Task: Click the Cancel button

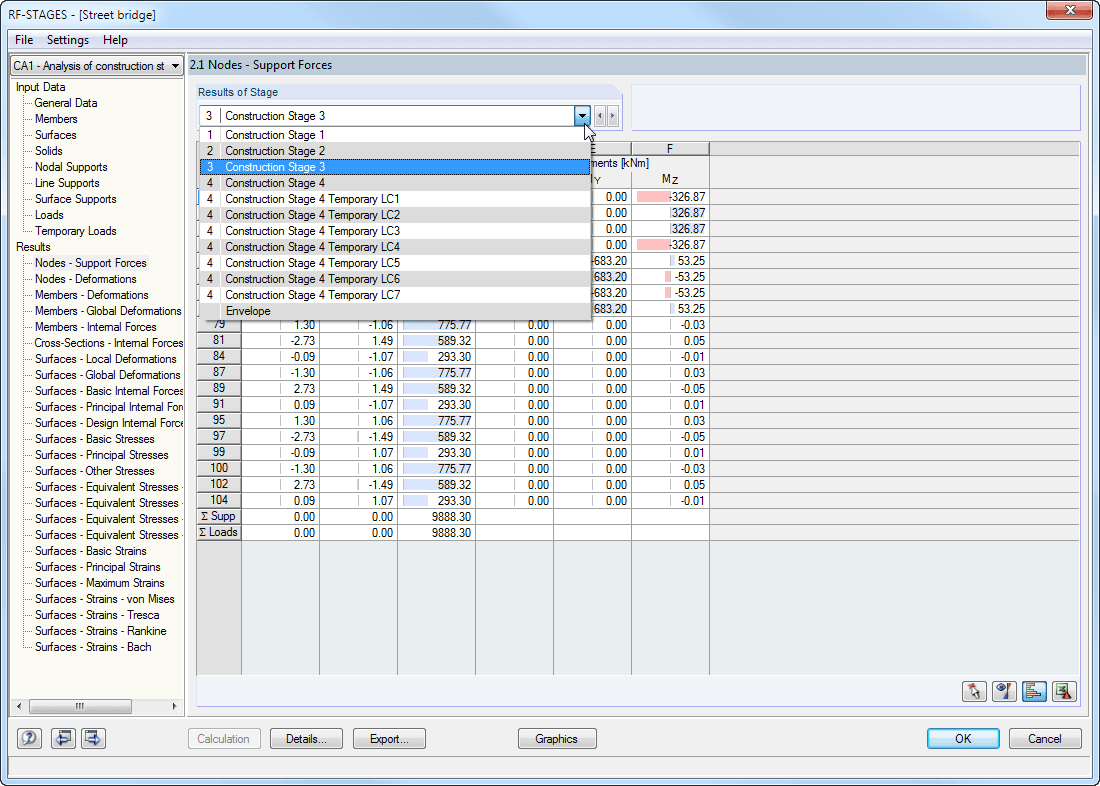Action: tap(1045, 738)
